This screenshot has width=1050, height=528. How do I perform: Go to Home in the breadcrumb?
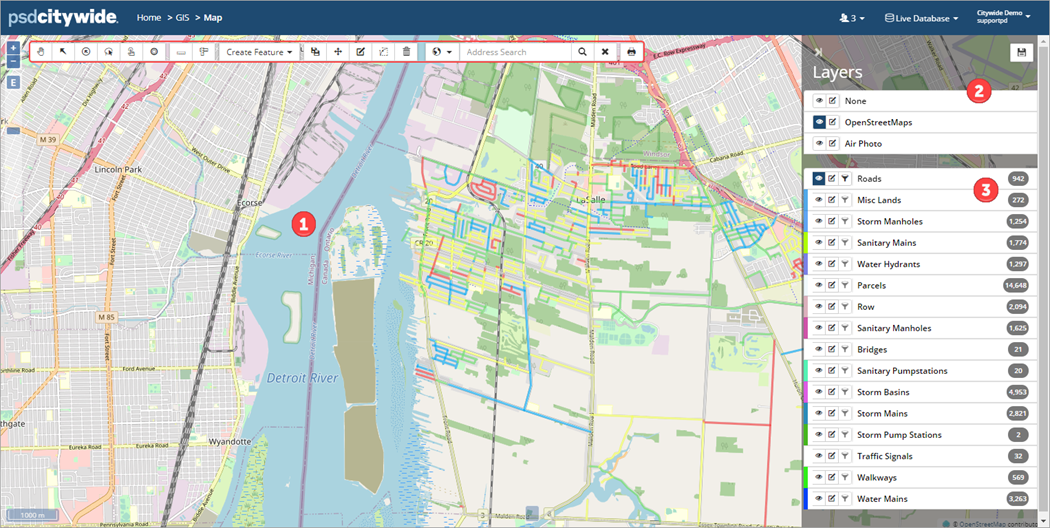(148, 18)
